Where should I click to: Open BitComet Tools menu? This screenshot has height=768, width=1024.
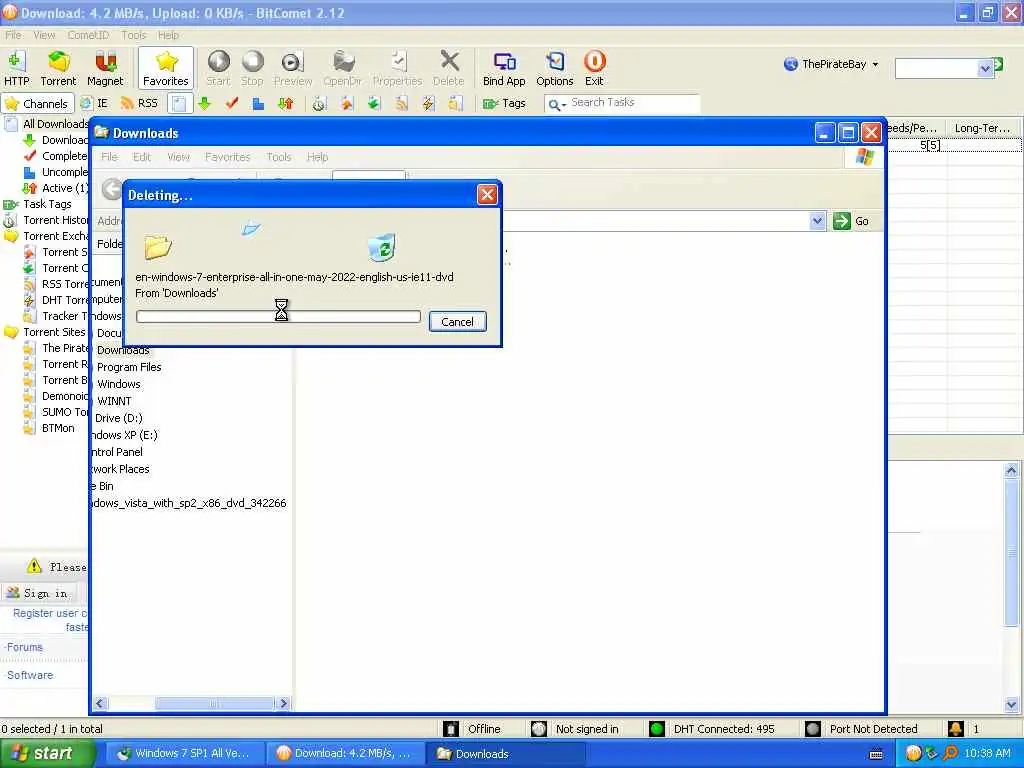pos(134,35)
